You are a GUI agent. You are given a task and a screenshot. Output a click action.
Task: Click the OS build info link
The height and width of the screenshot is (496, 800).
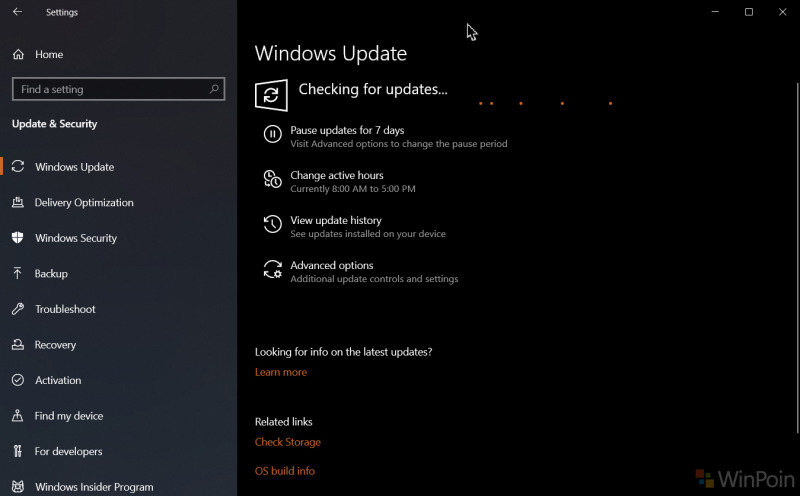(x=285, y=471)
